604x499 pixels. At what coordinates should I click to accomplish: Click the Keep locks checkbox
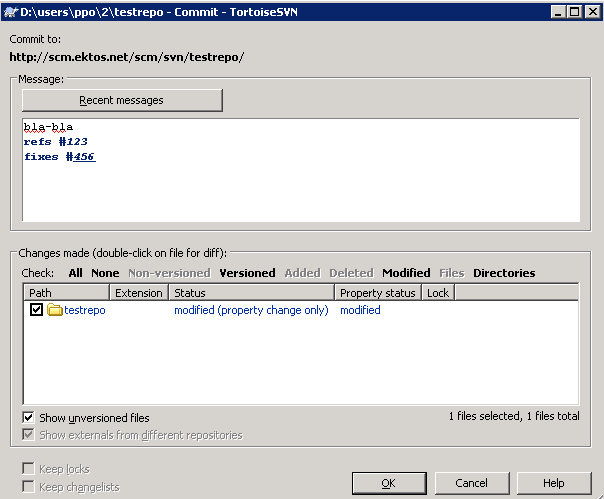[29, 468]
